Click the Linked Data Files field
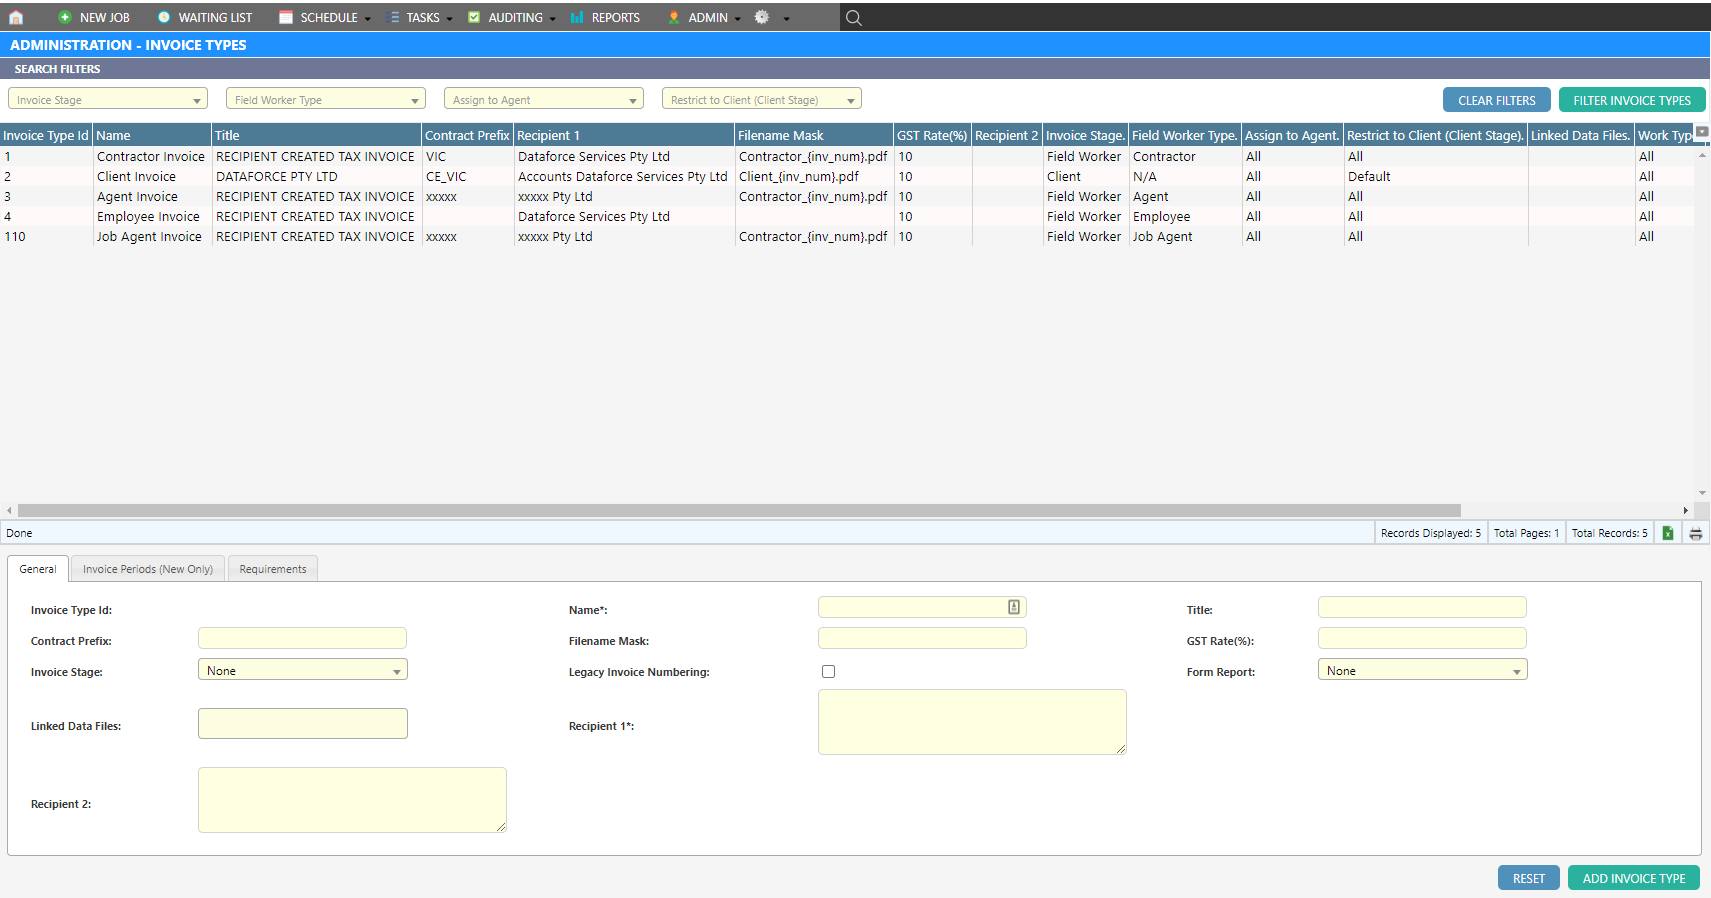Viewport: 1711px width, 898px height. tap(303, 723)
